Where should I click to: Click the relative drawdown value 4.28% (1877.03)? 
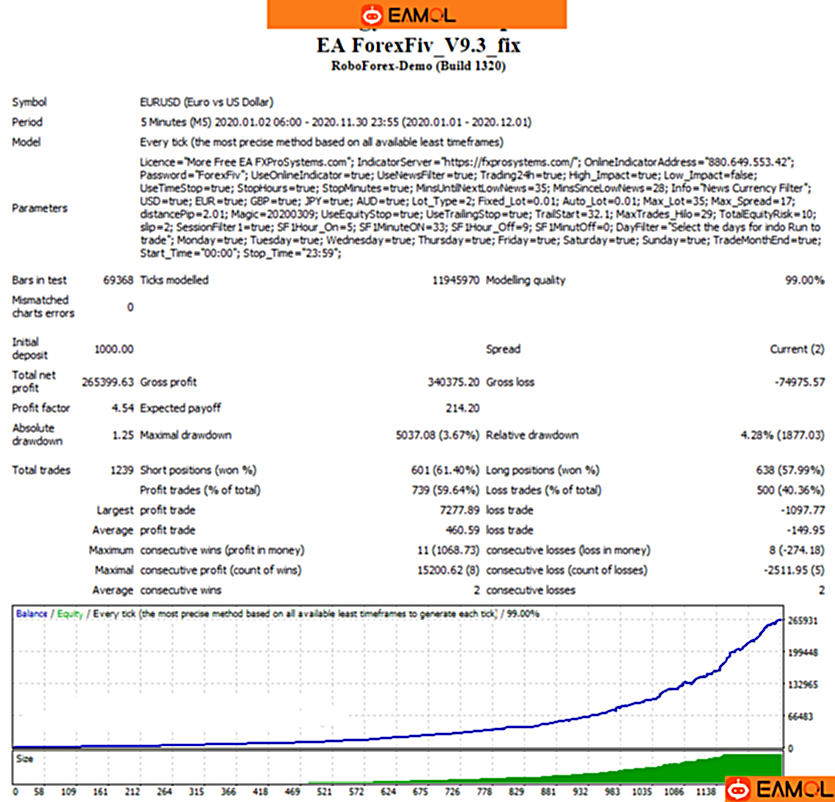click(x=782, y=435)
